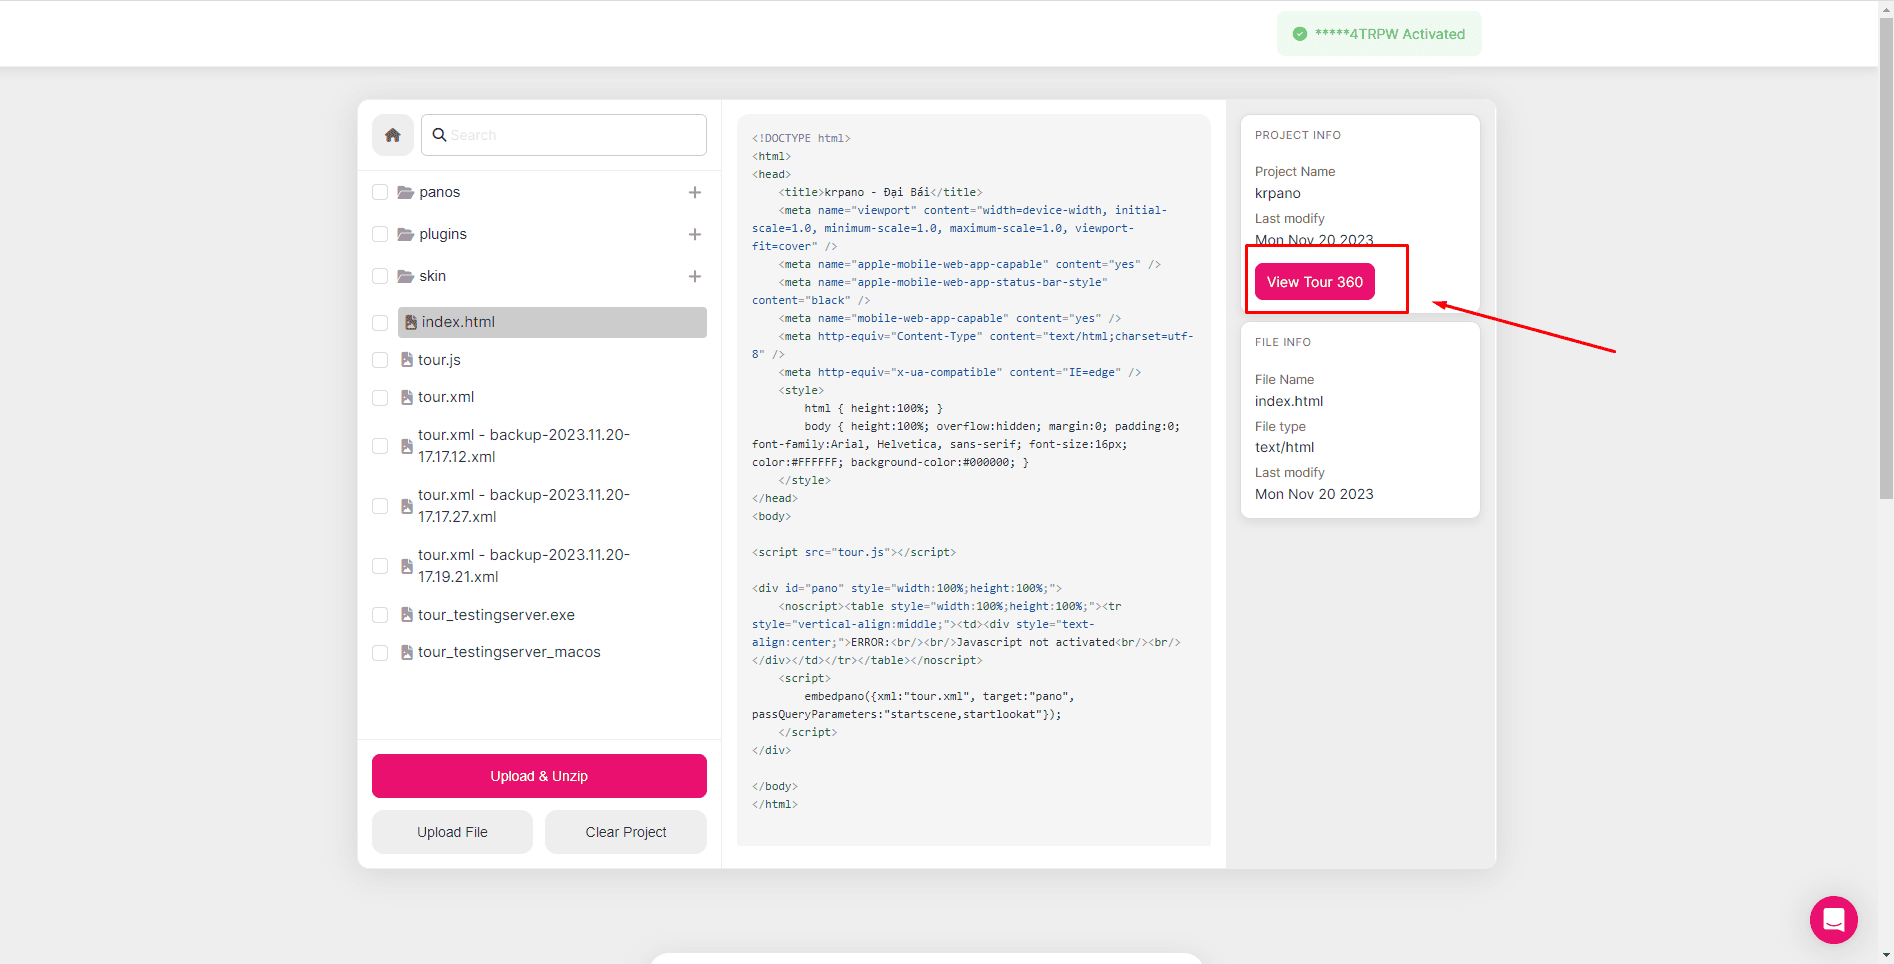
Task: Click the file icon for backup 17.19.21.xml
Action: [407, 566]
